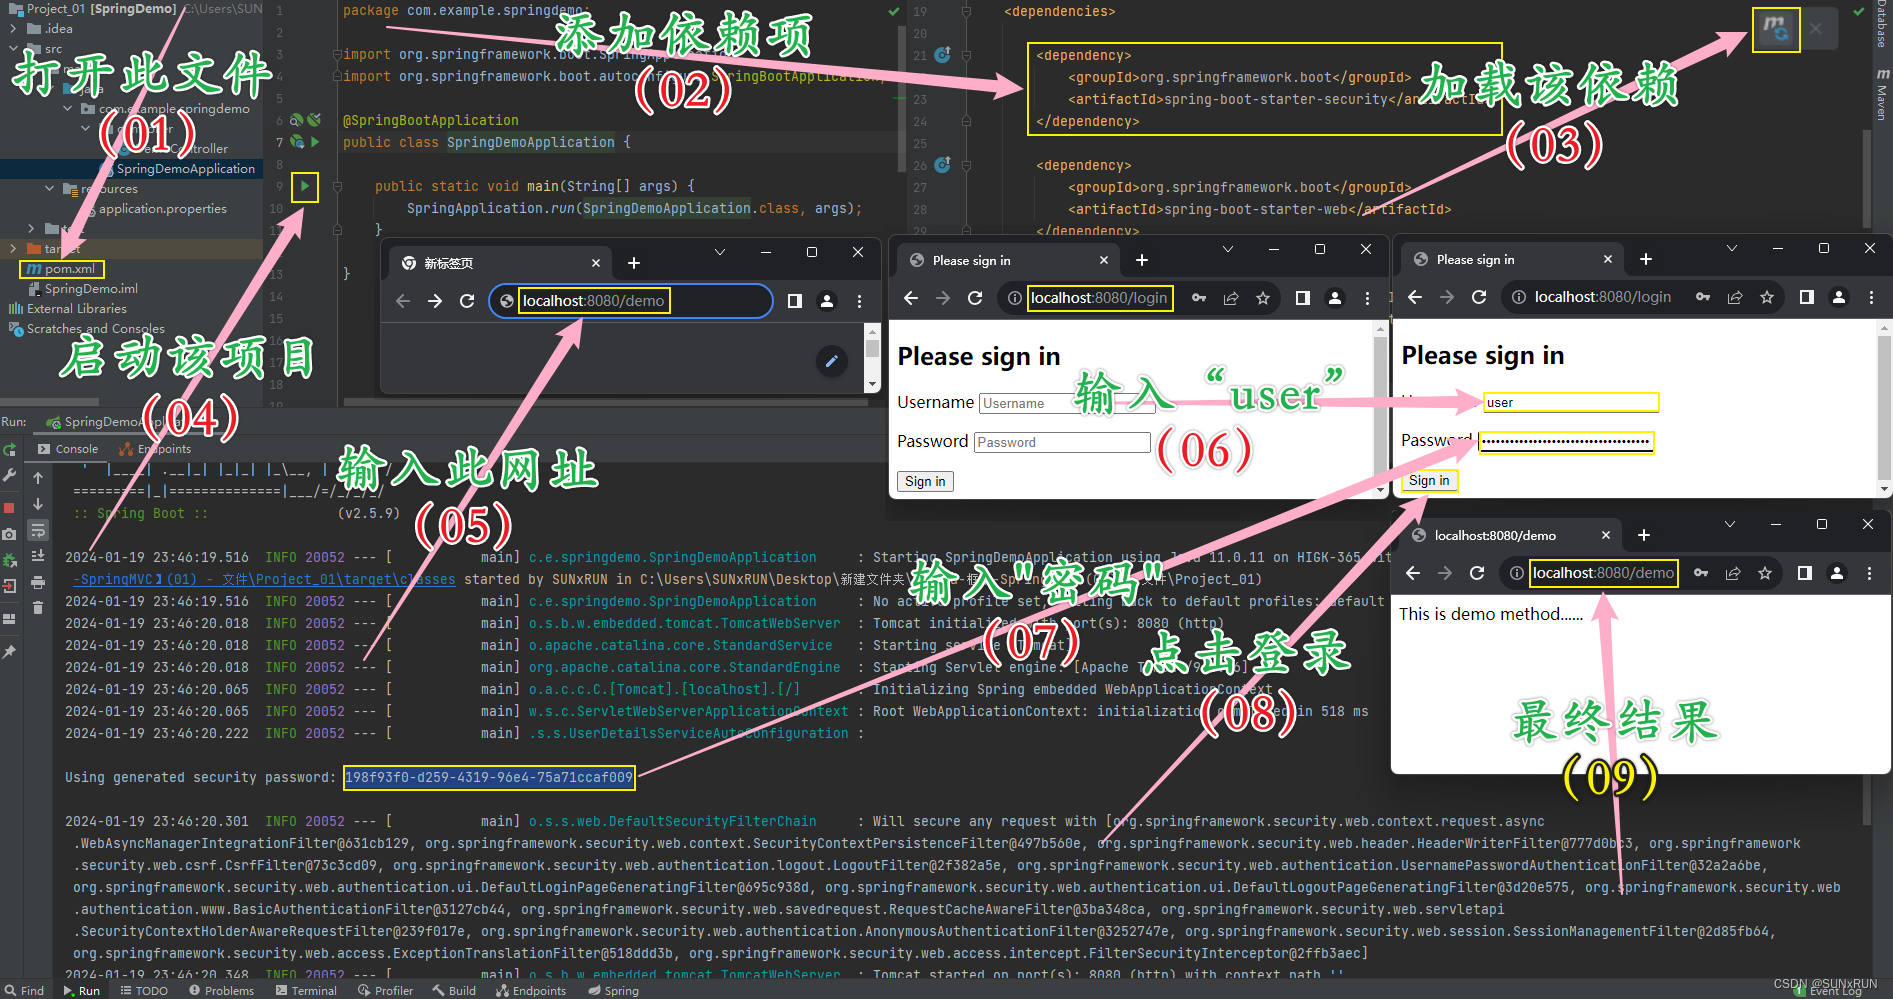Screen dimensions: 1893x999
Task: Click the edit pencil on new tab page
Action: pos(831,361)
